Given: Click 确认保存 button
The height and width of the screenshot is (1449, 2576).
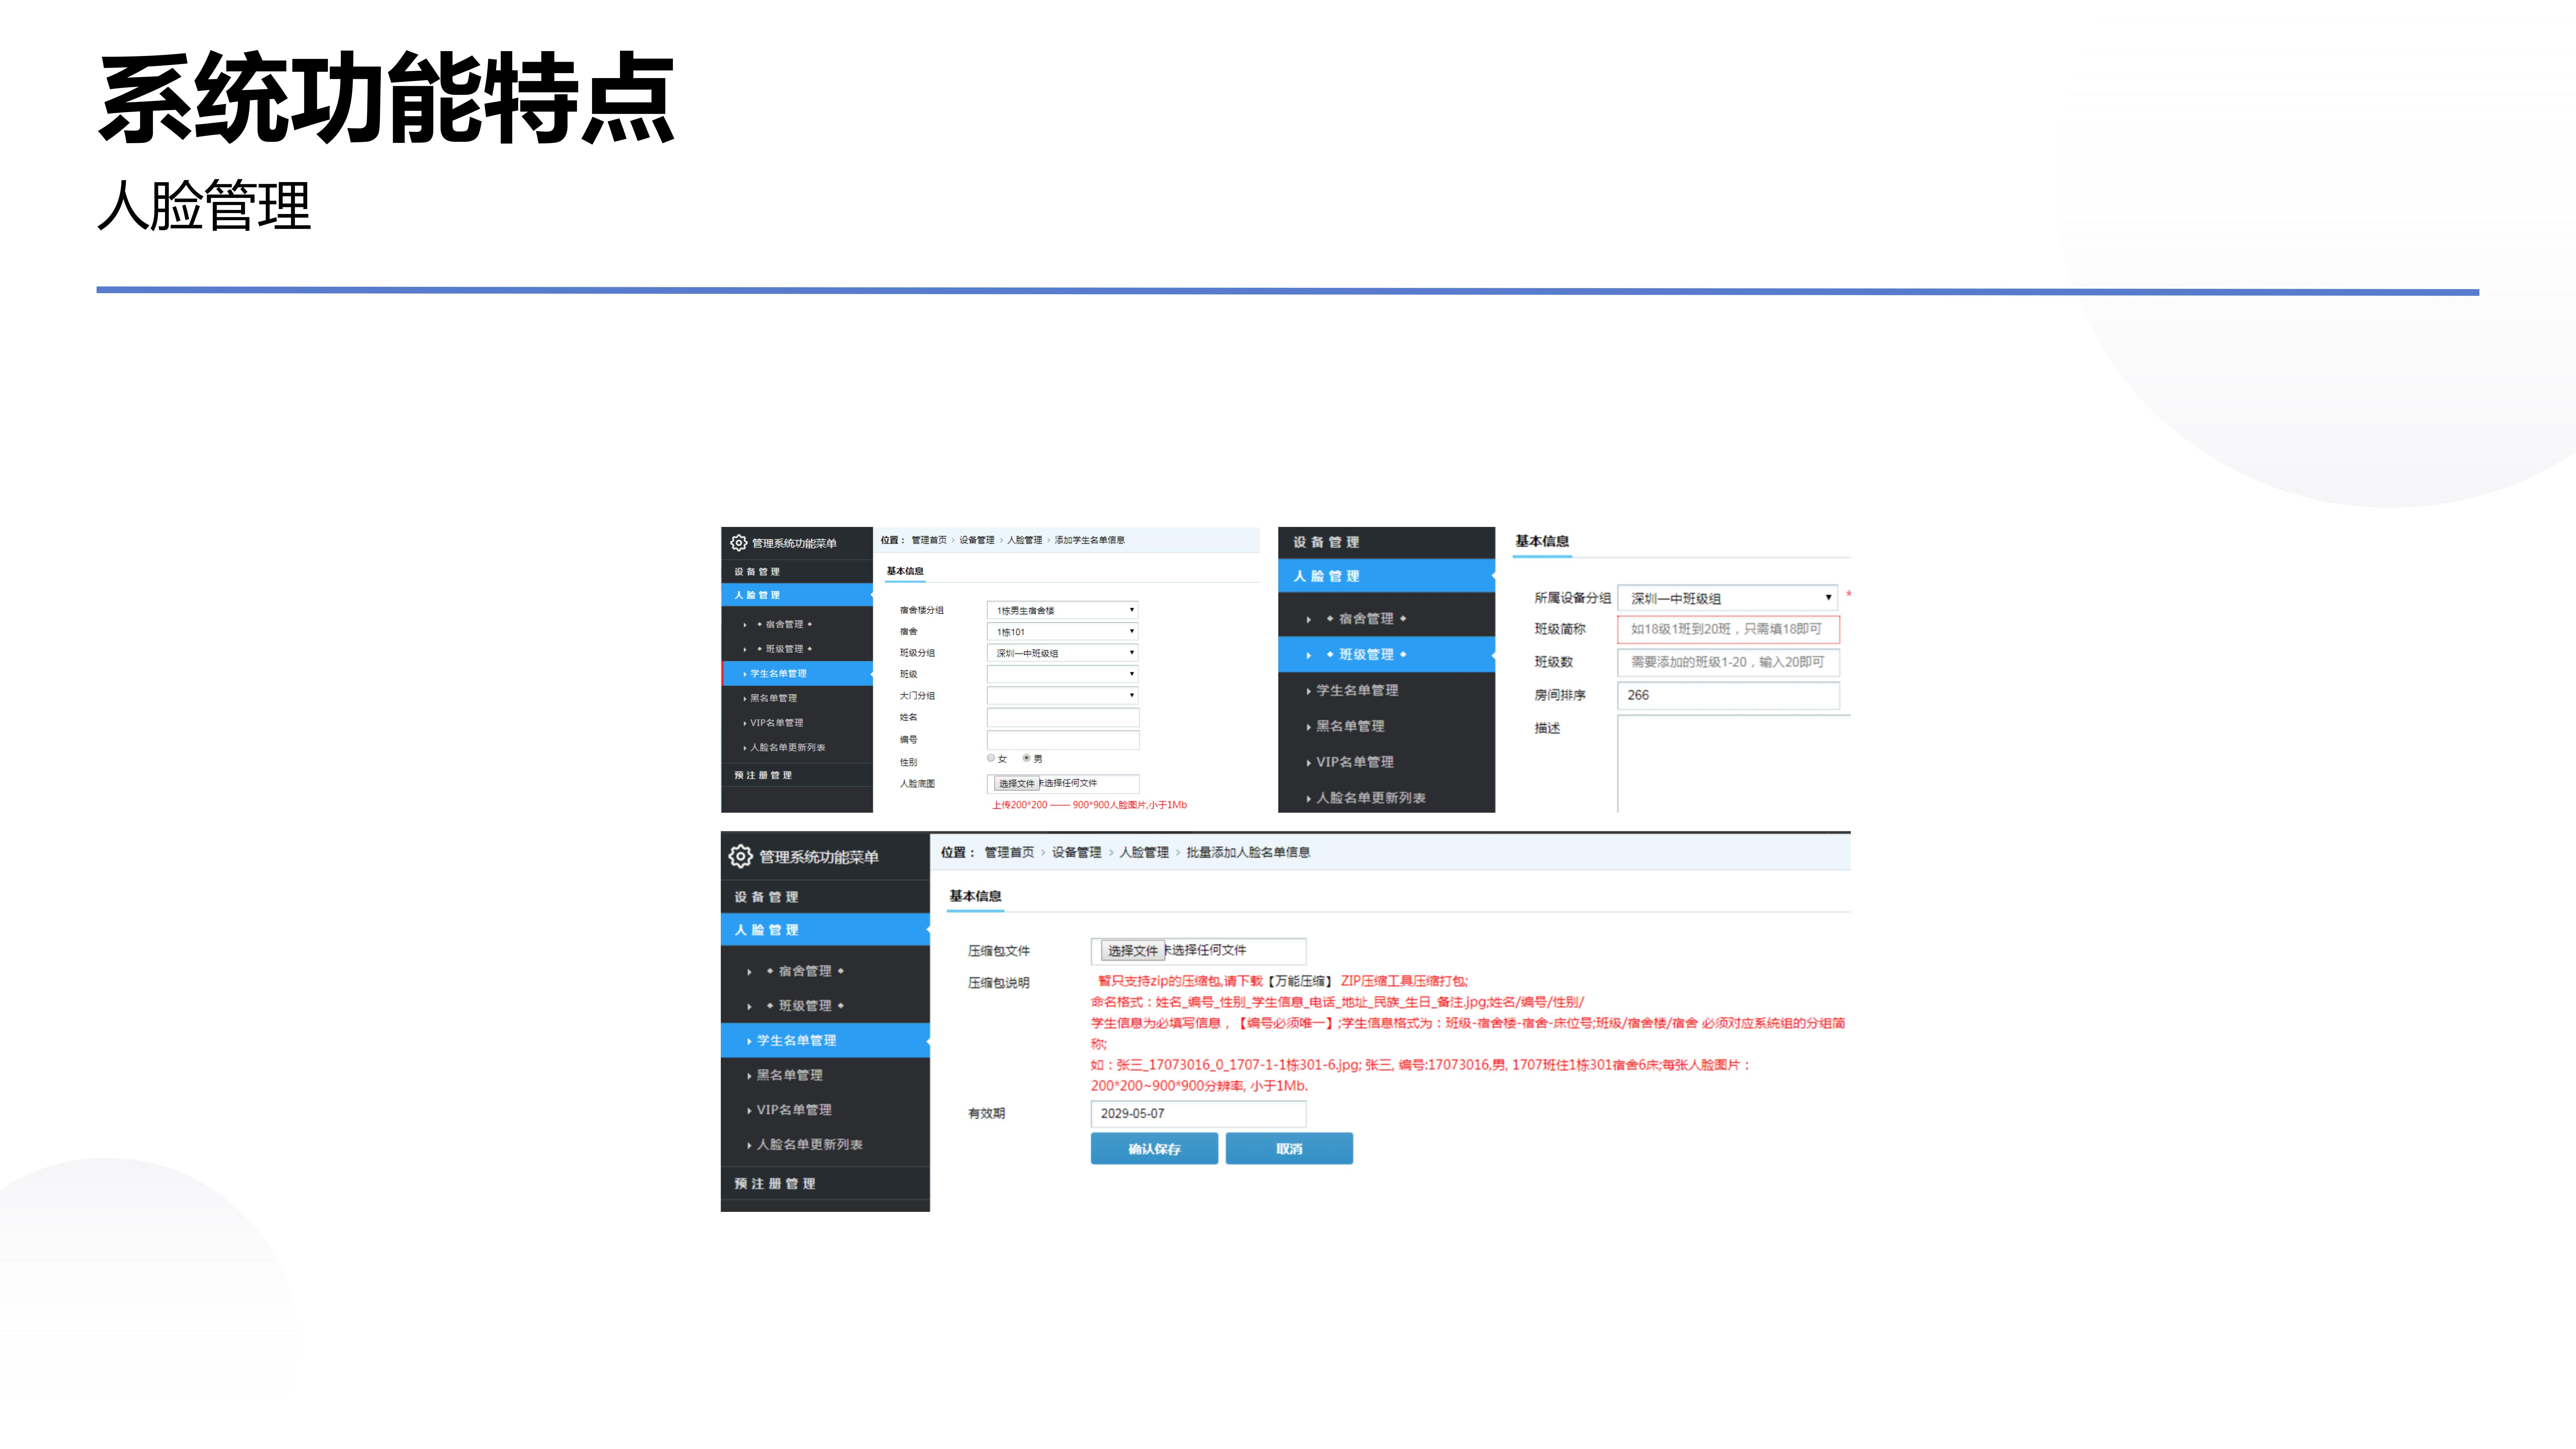Looking at the screenshot, I should click(x=1154, y=1149).
